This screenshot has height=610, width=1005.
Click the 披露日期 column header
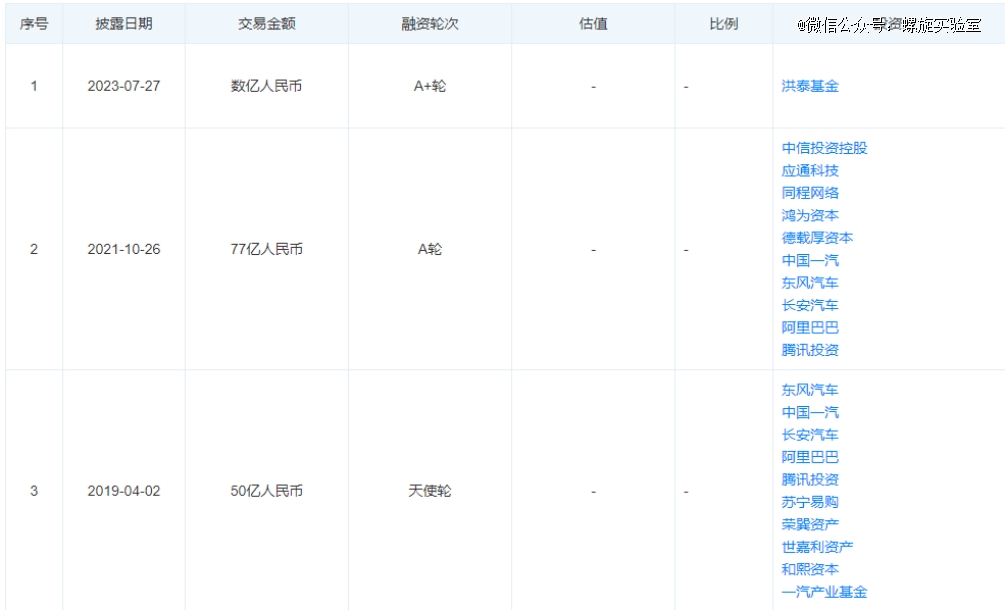(x=124, y=24)
